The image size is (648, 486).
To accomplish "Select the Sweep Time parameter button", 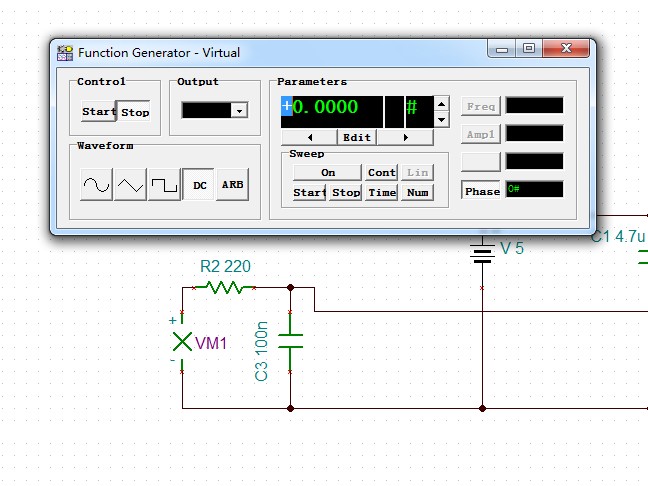I will tap(381, 193).
